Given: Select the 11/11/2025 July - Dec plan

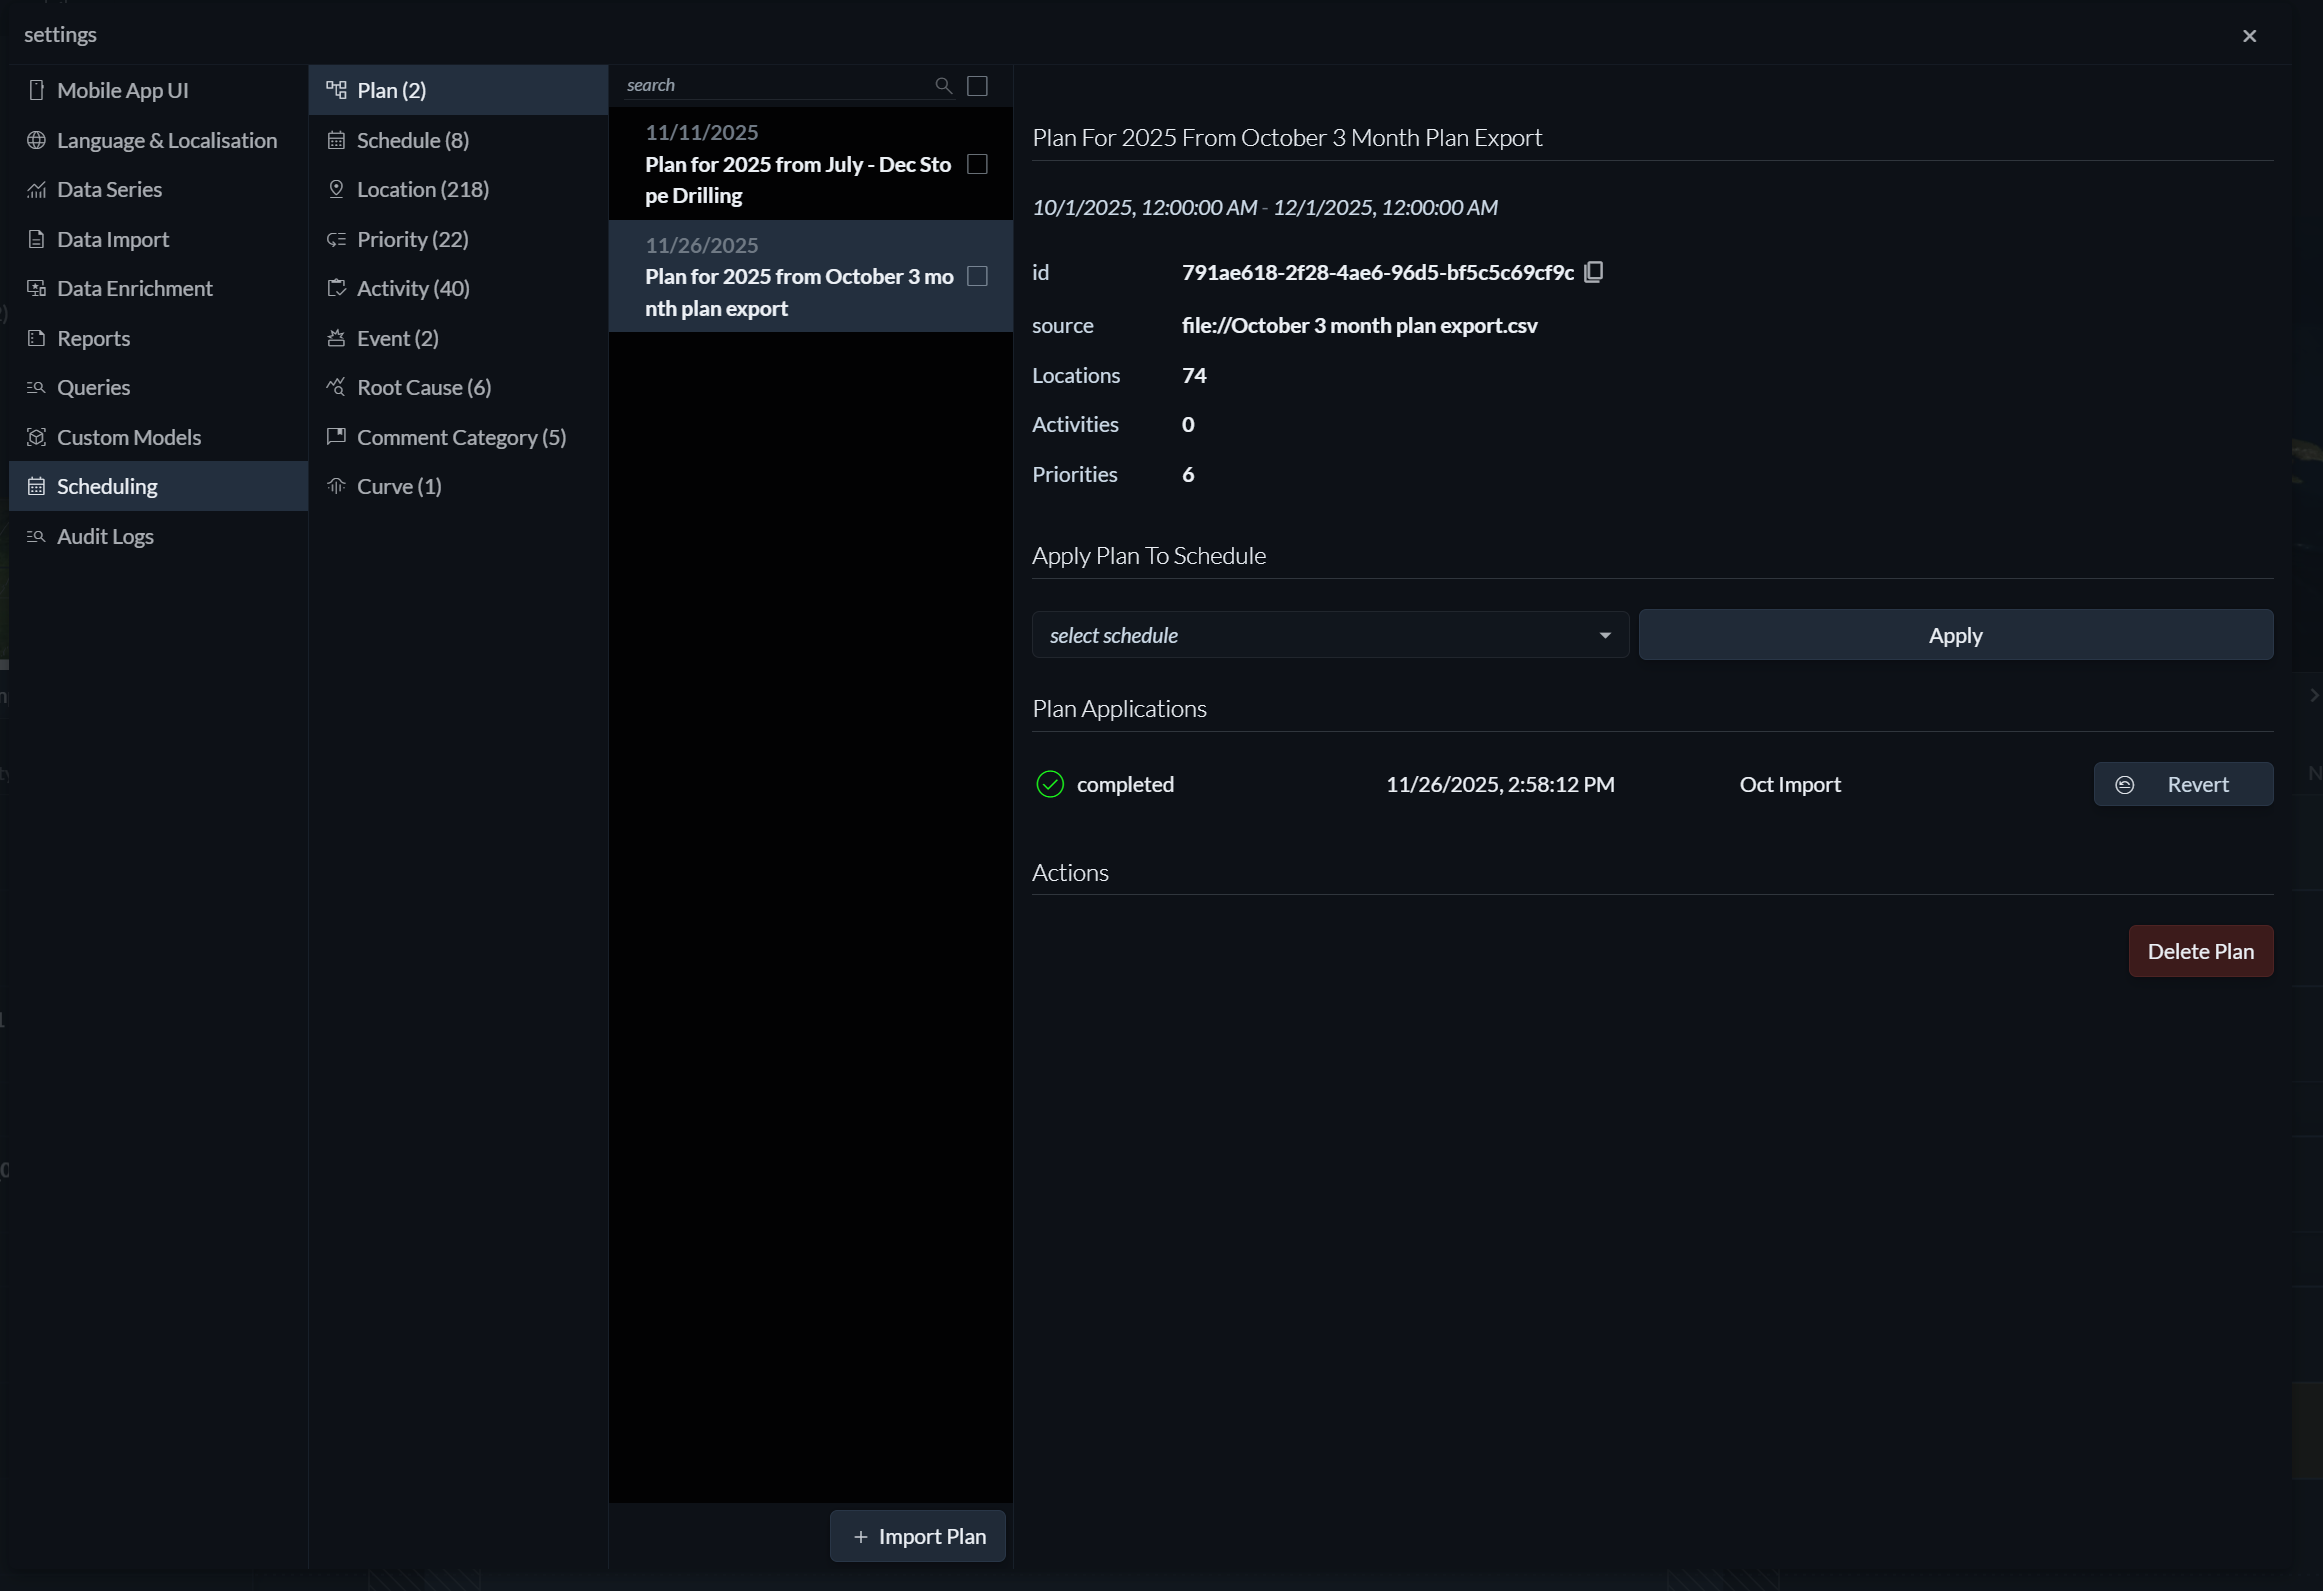Looking at the screenshot, I should (x=810, y=164).
